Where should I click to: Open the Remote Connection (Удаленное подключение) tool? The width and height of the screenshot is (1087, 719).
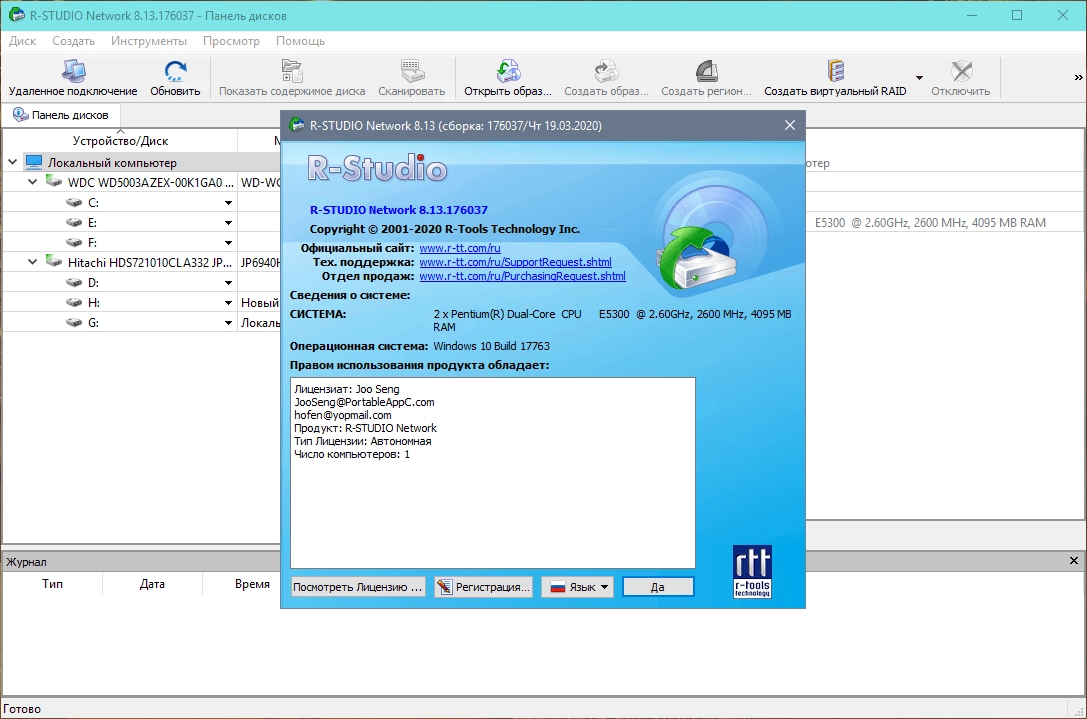click(x=73, y=78)
